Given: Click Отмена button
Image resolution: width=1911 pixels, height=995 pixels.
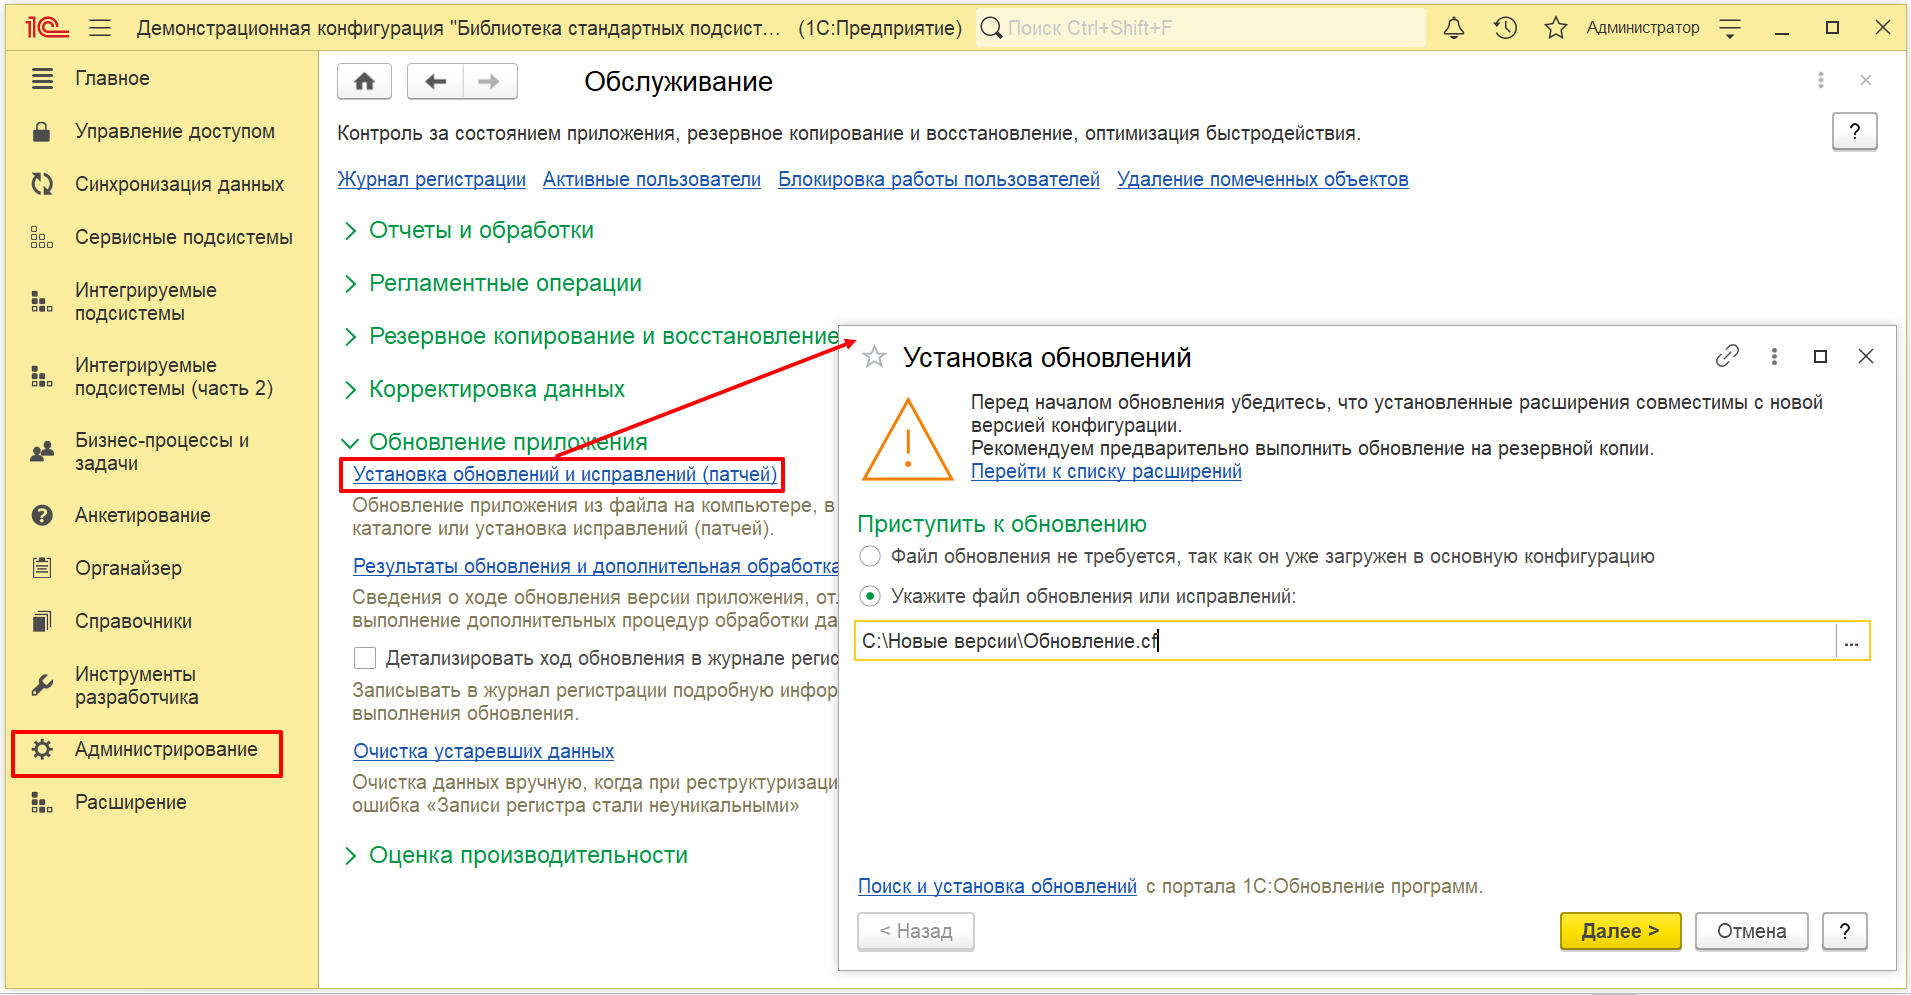Looking at the screenshot, I should 1751,931.
